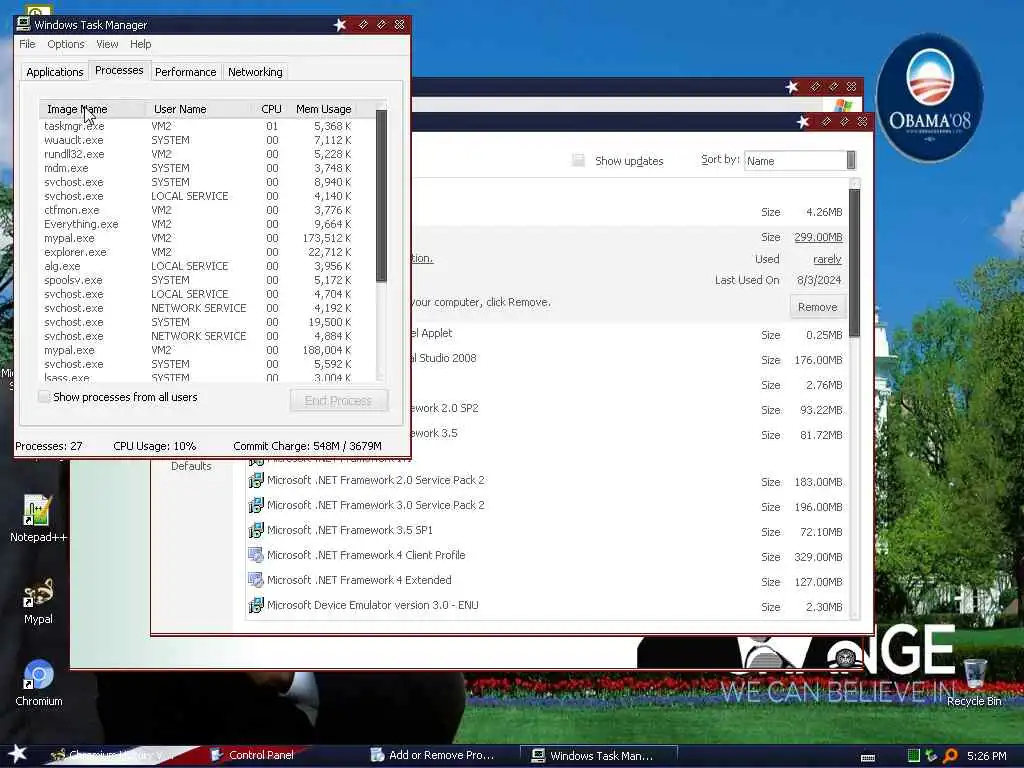Click the keyboard icon in system tray
Image resolution: width=1024 pixels, height=768 pixels.
tap(868, 758)
